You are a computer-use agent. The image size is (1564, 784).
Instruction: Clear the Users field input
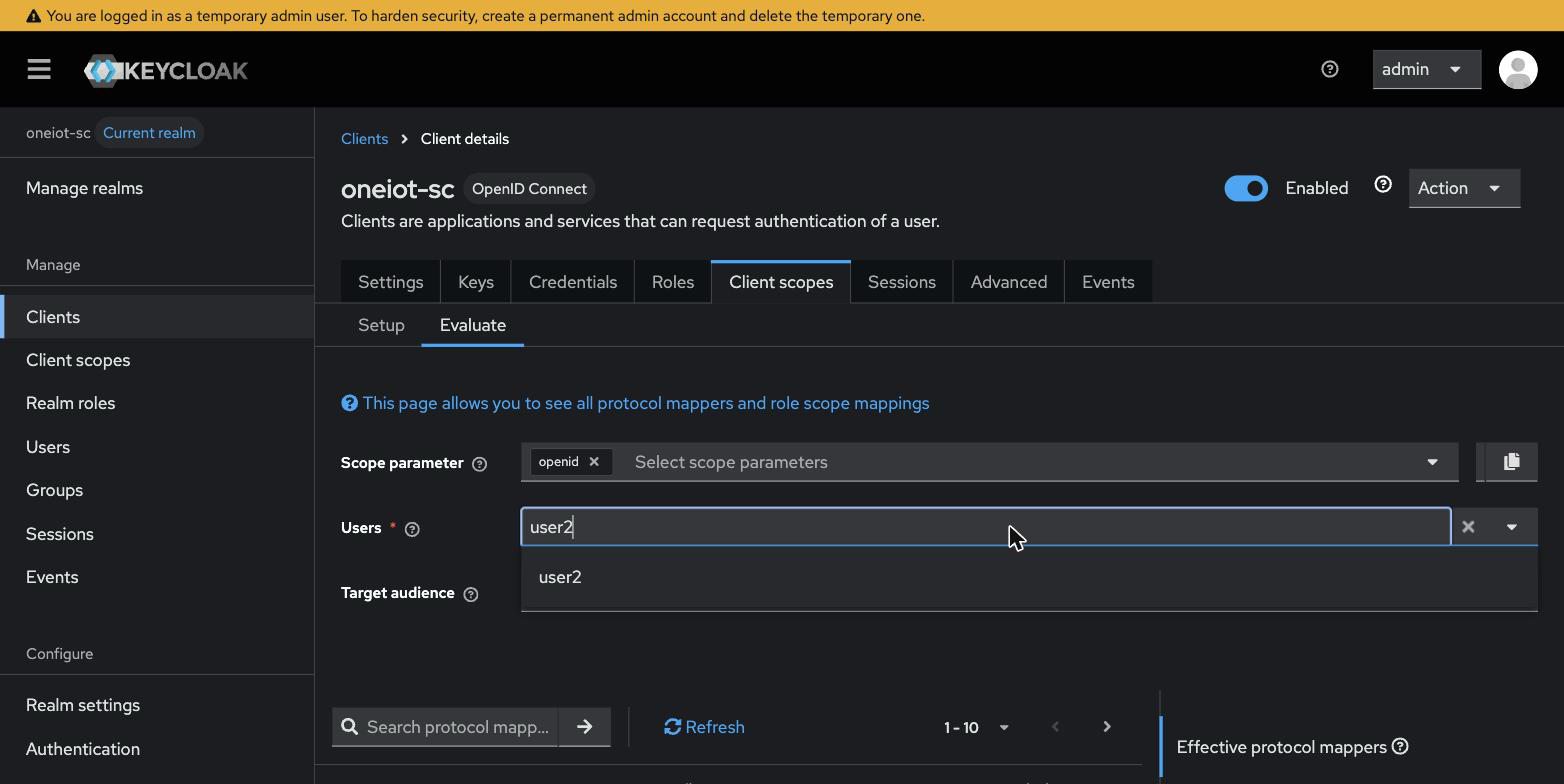[1468, 527]
